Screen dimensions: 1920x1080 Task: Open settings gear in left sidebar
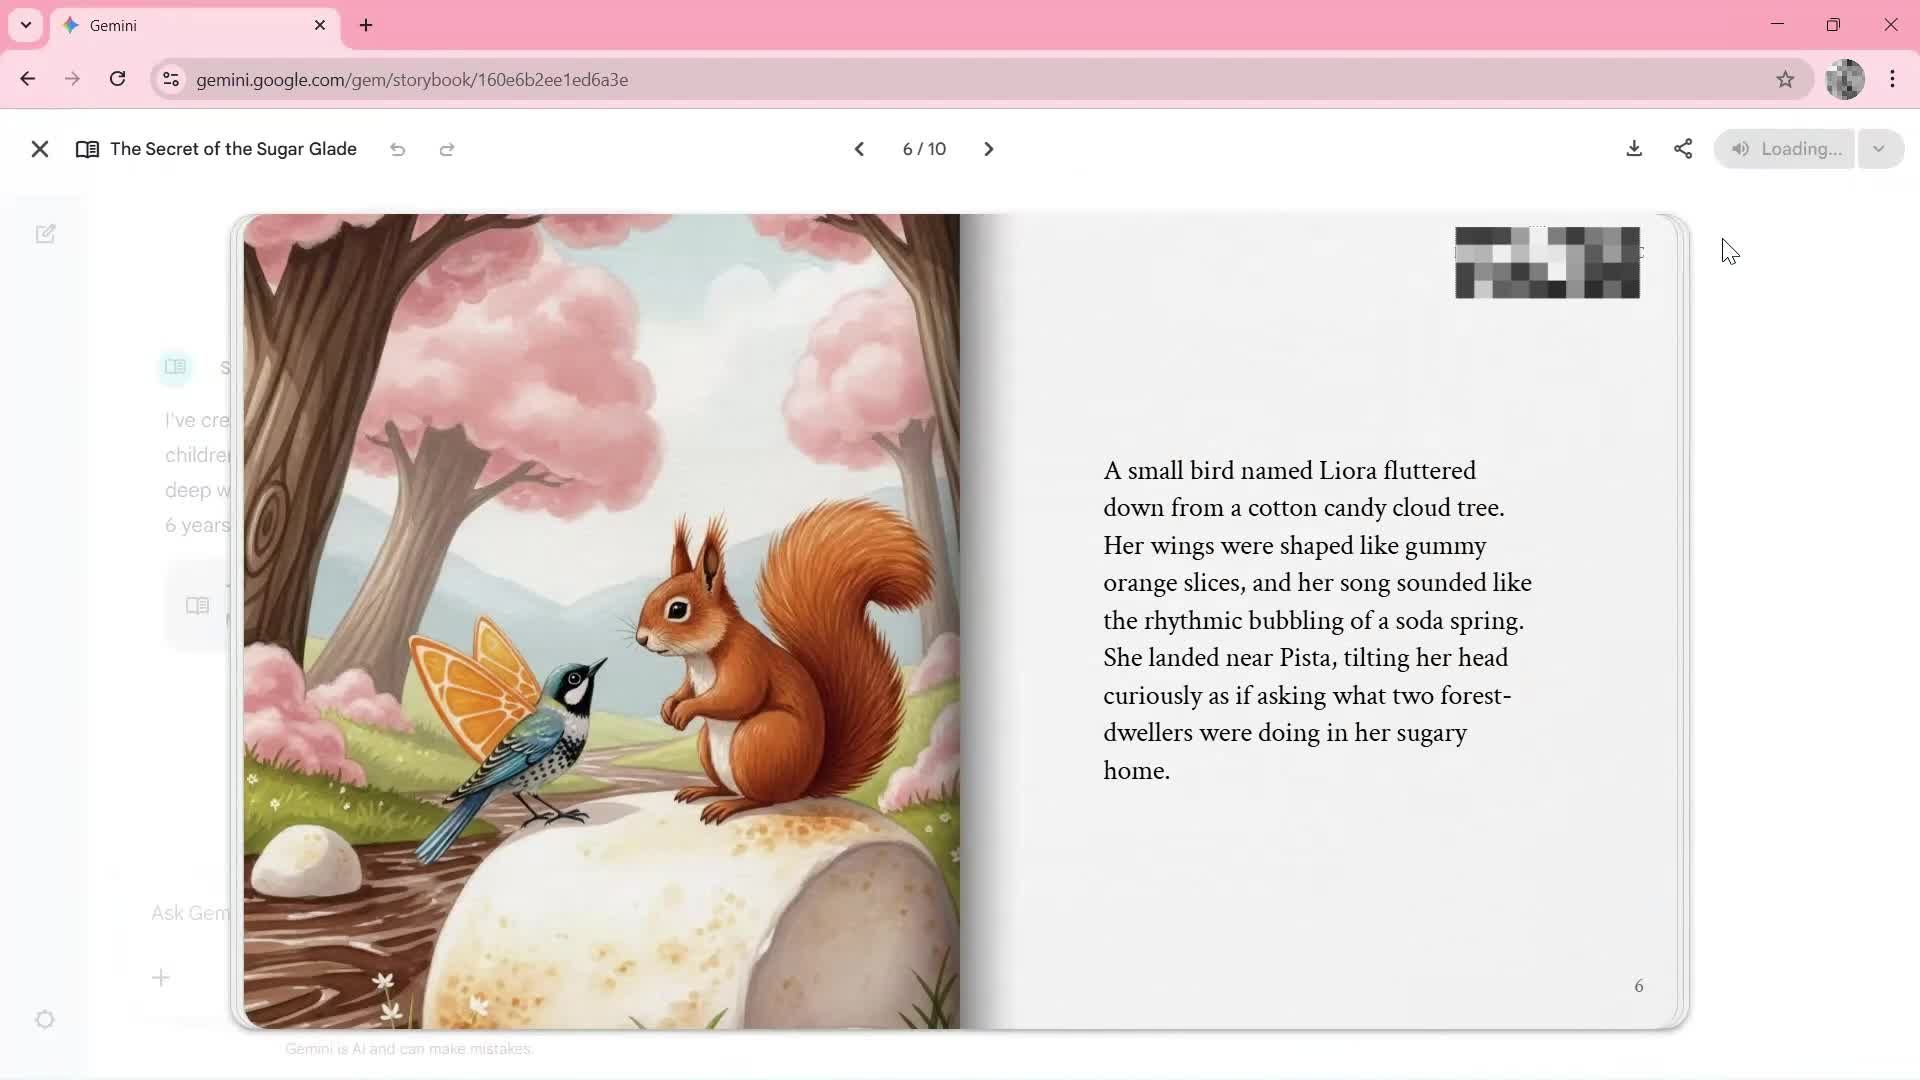pyautogui.click(x=45, y=1019)
